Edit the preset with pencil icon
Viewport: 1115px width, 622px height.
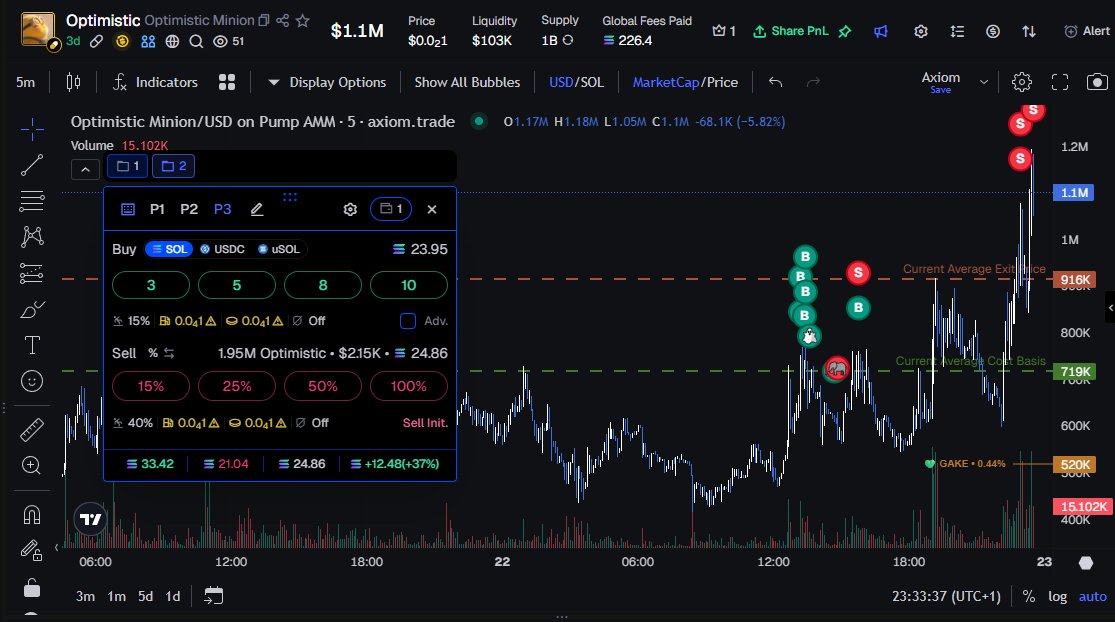pos(257,209)
